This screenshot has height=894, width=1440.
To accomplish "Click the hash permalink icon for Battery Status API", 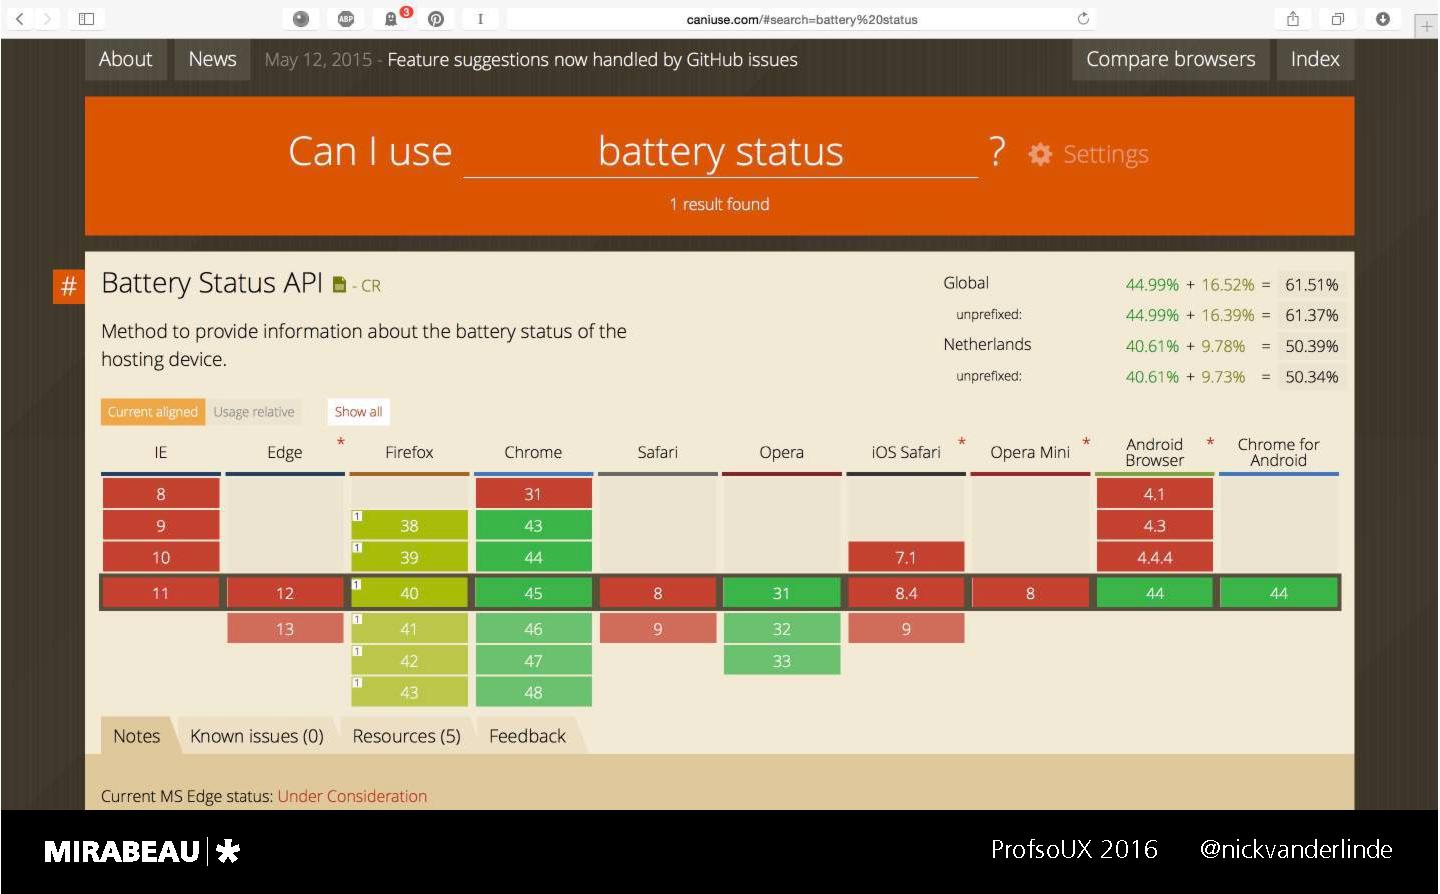I will 68,286.
